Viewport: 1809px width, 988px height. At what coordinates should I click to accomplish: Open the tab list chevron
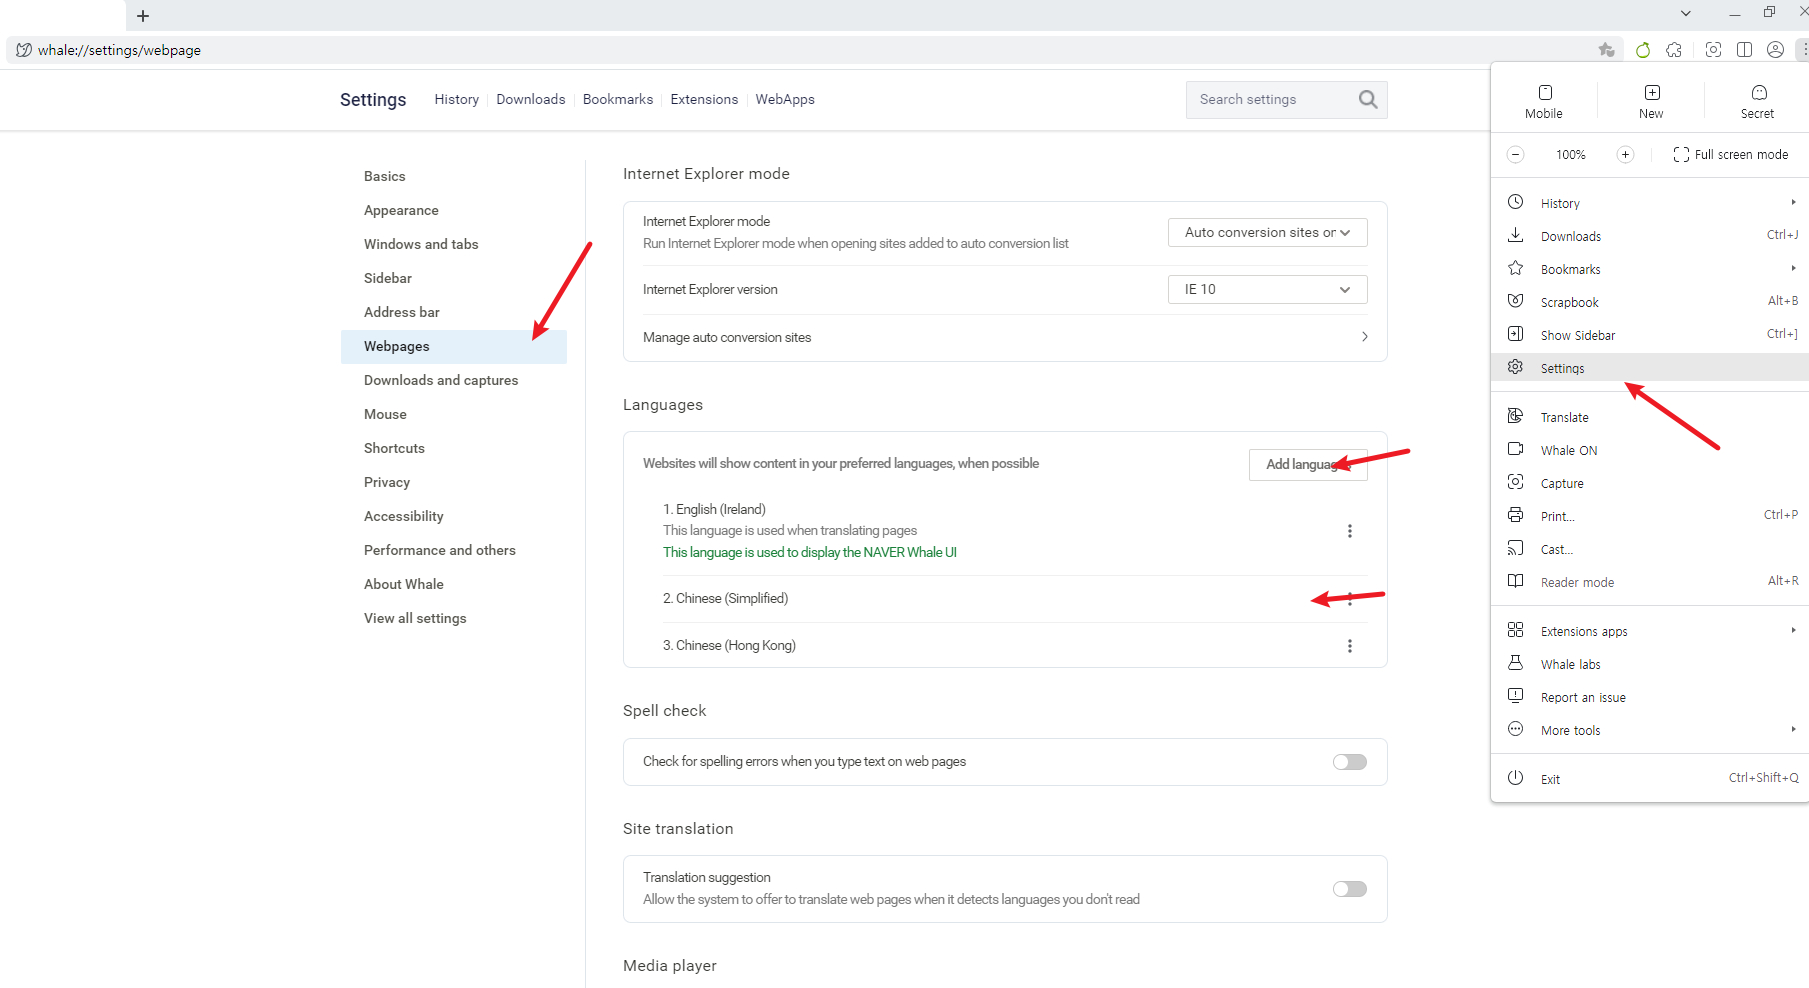click(x=1686, y=13)
